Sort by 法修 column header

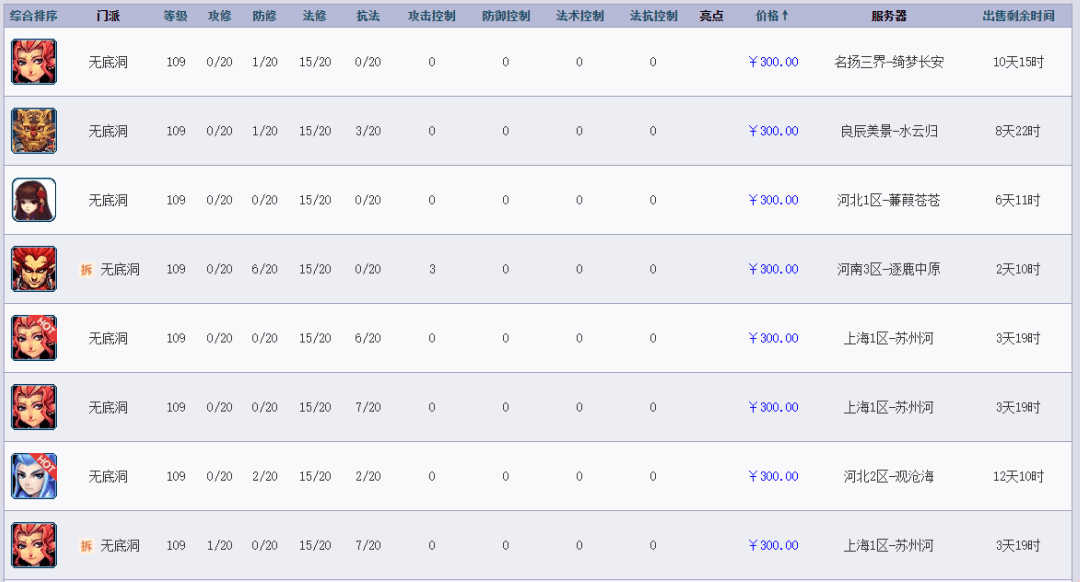pos(314,16)
